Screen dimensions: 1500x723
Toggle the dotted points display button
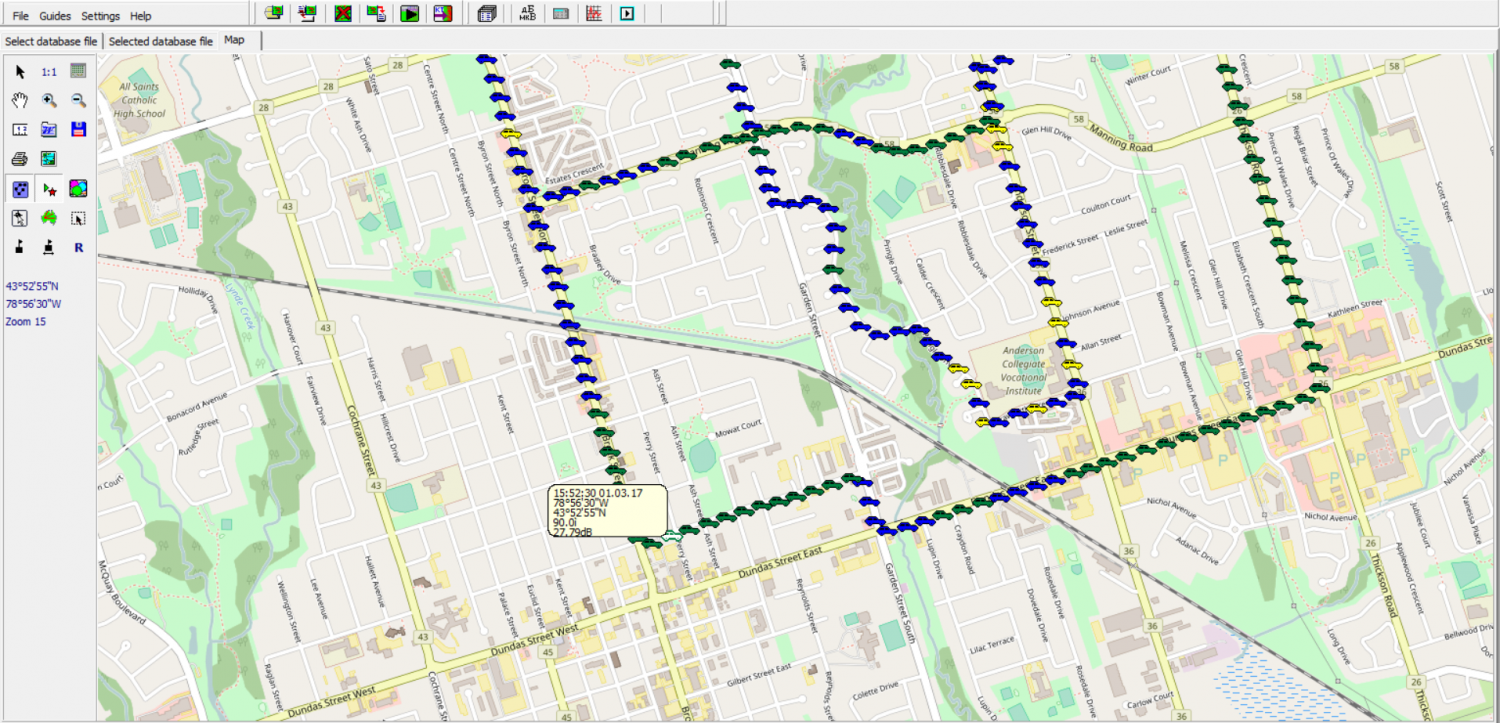point(20,188)
